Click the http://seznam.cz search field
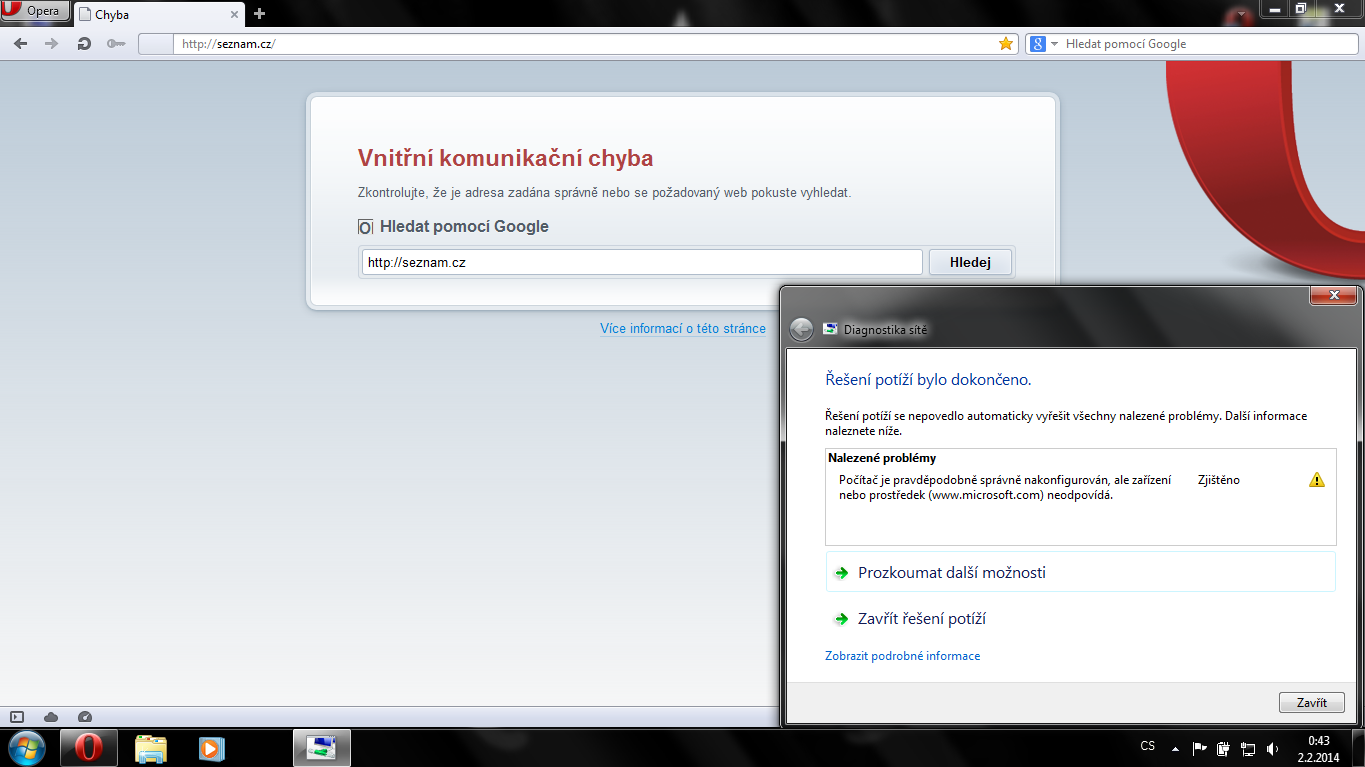1365x767 pixels. pos(642,262)
